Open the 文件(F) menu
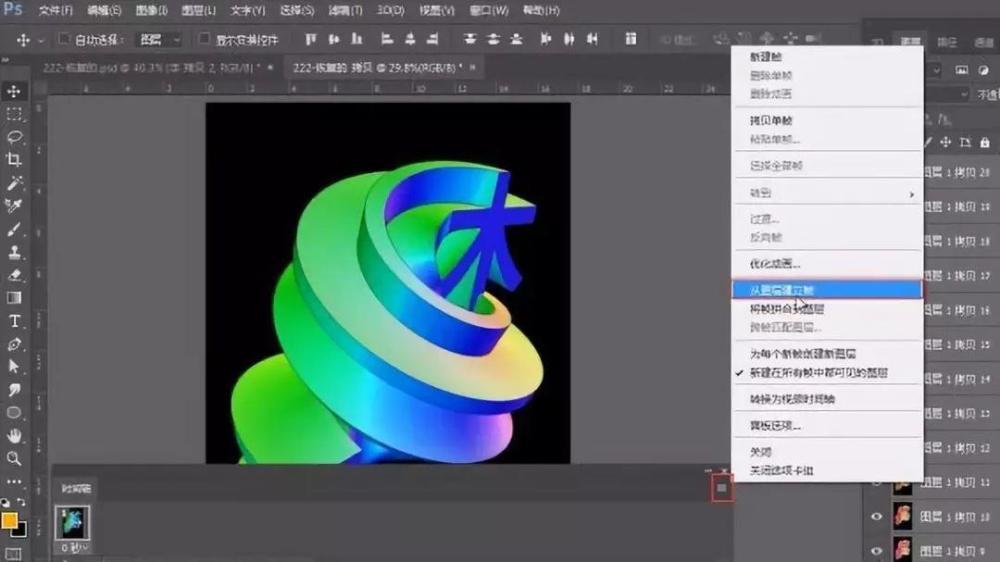The width and height of the screenshot is (1000, 562). tap(55, 11)
